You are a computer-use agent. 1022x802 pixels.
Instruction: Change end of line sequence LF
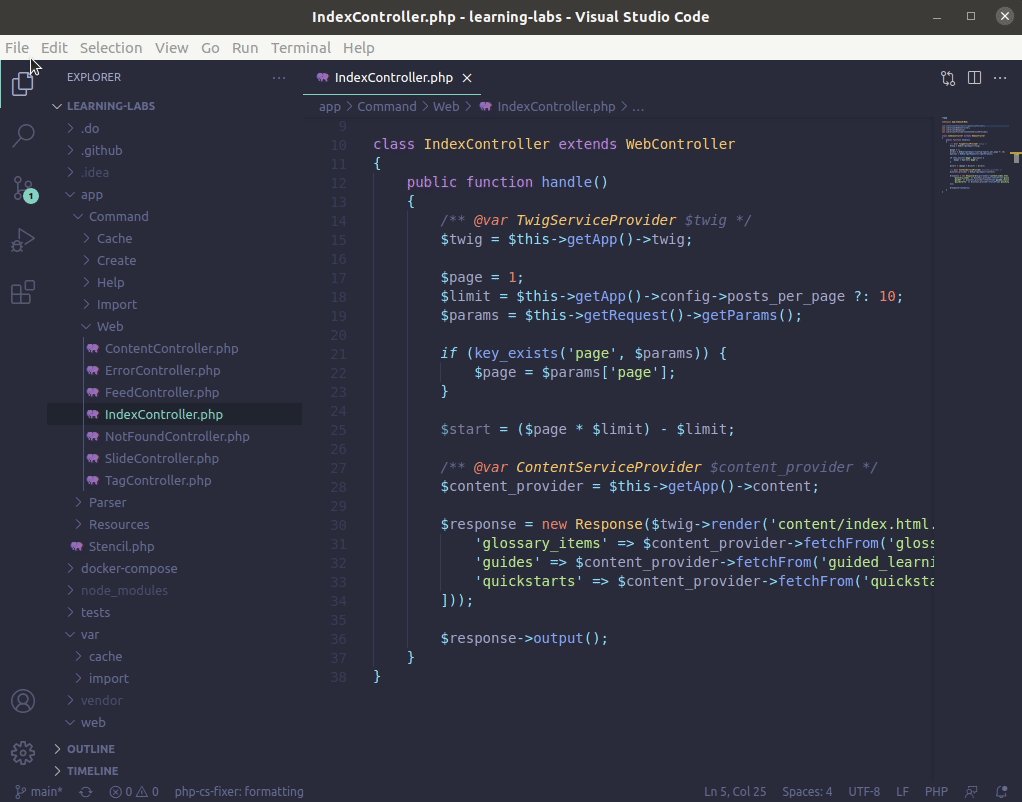[902, 792]
